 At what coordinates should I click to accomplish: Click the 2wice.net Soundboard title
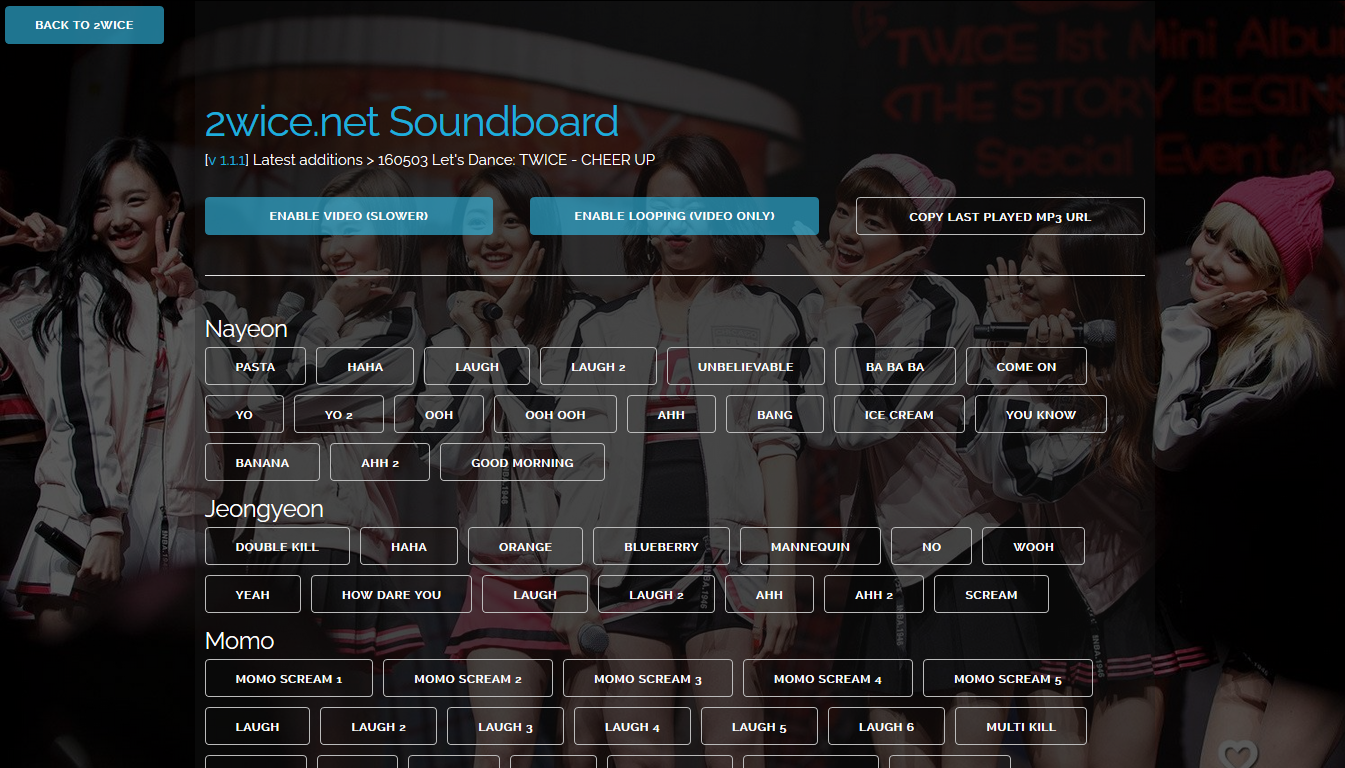[412, 121]
